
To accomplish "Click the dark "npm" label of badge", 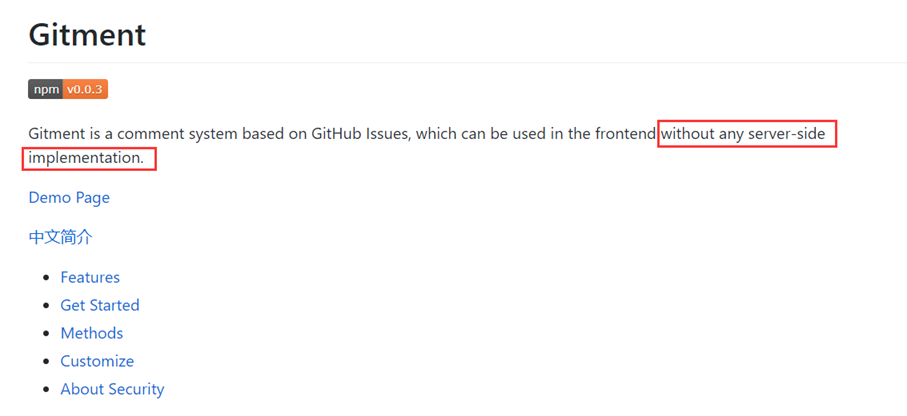I will click(x=45, y=90).
